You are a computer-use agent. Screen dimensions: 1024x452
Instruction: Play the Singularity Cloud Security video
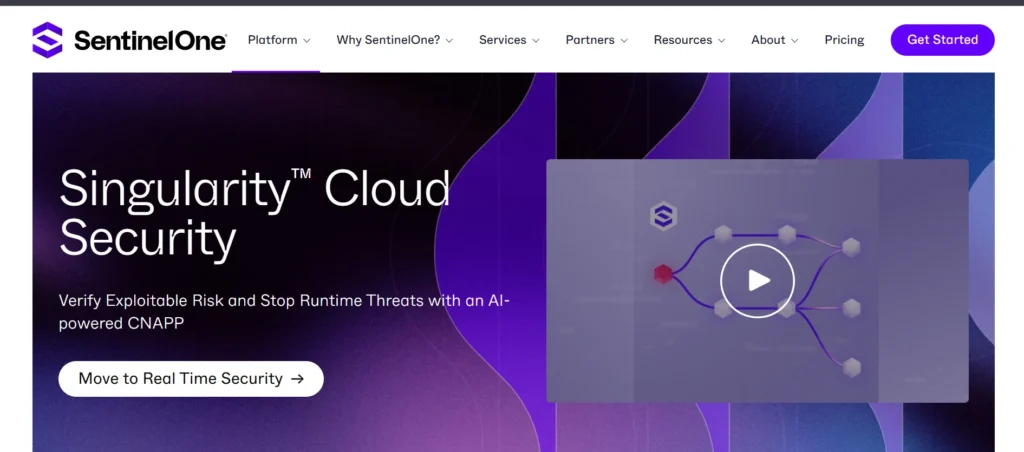[x=758, y=281]
